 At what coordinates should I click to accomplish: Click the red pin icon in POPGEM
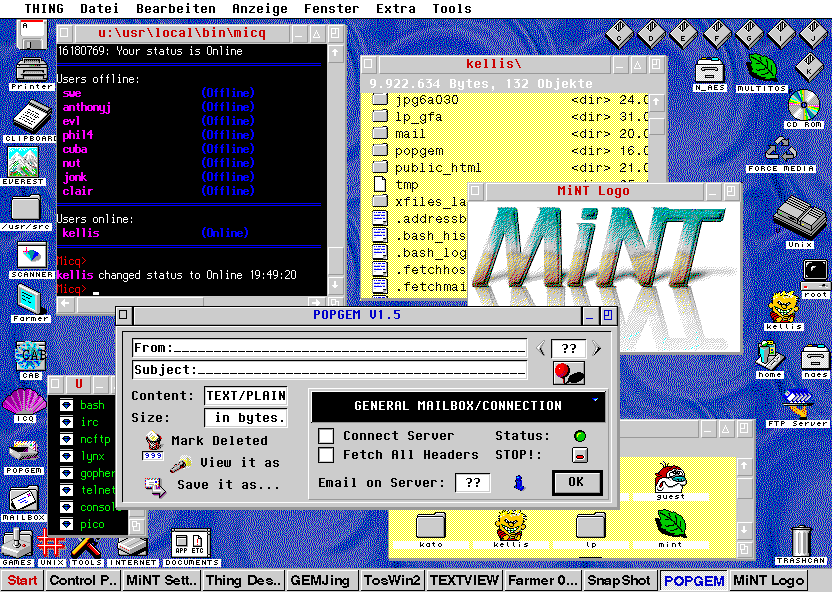569,372
